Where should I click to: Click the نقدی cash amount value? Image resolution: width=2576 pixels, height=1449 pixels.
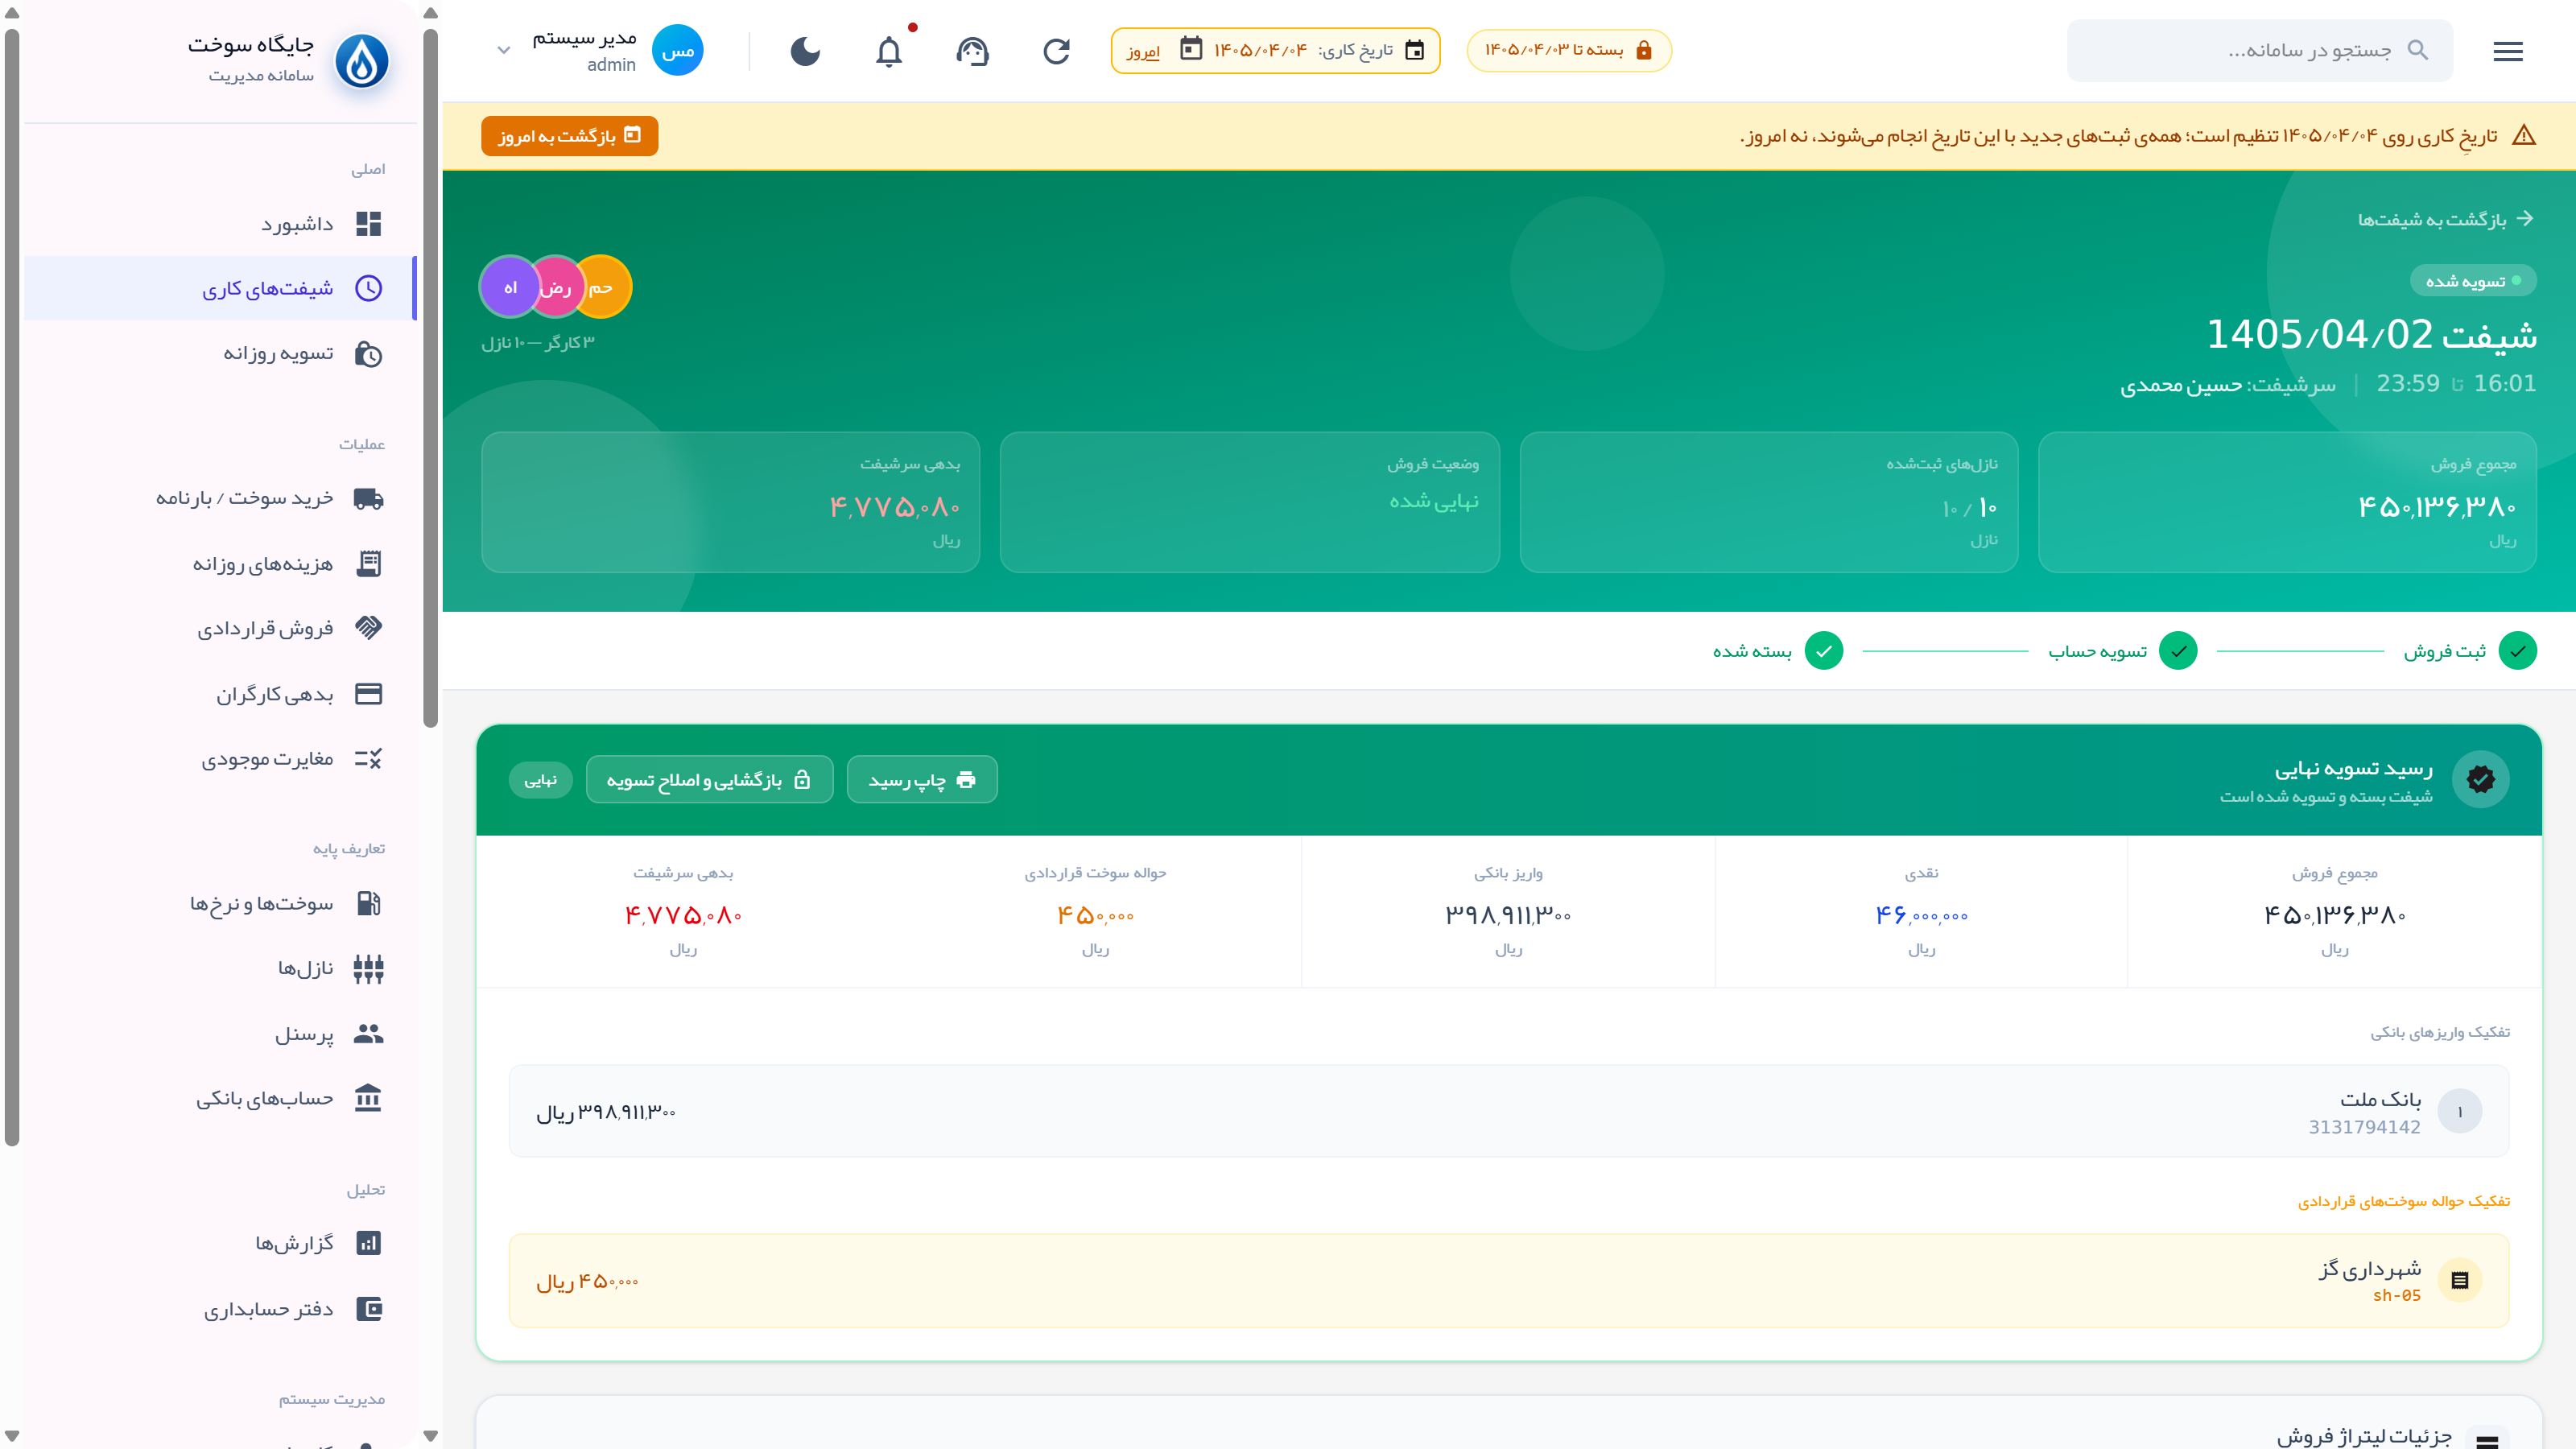point(1921,915)
